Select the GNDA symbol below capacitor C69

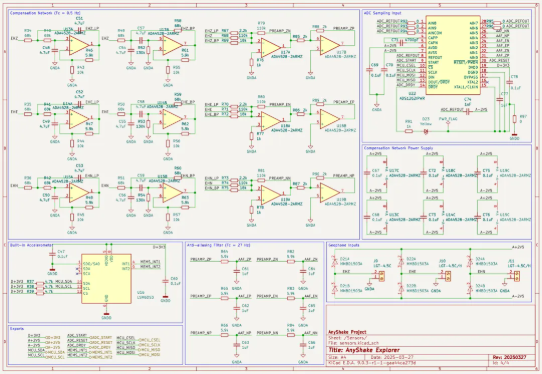pos(377,107)
